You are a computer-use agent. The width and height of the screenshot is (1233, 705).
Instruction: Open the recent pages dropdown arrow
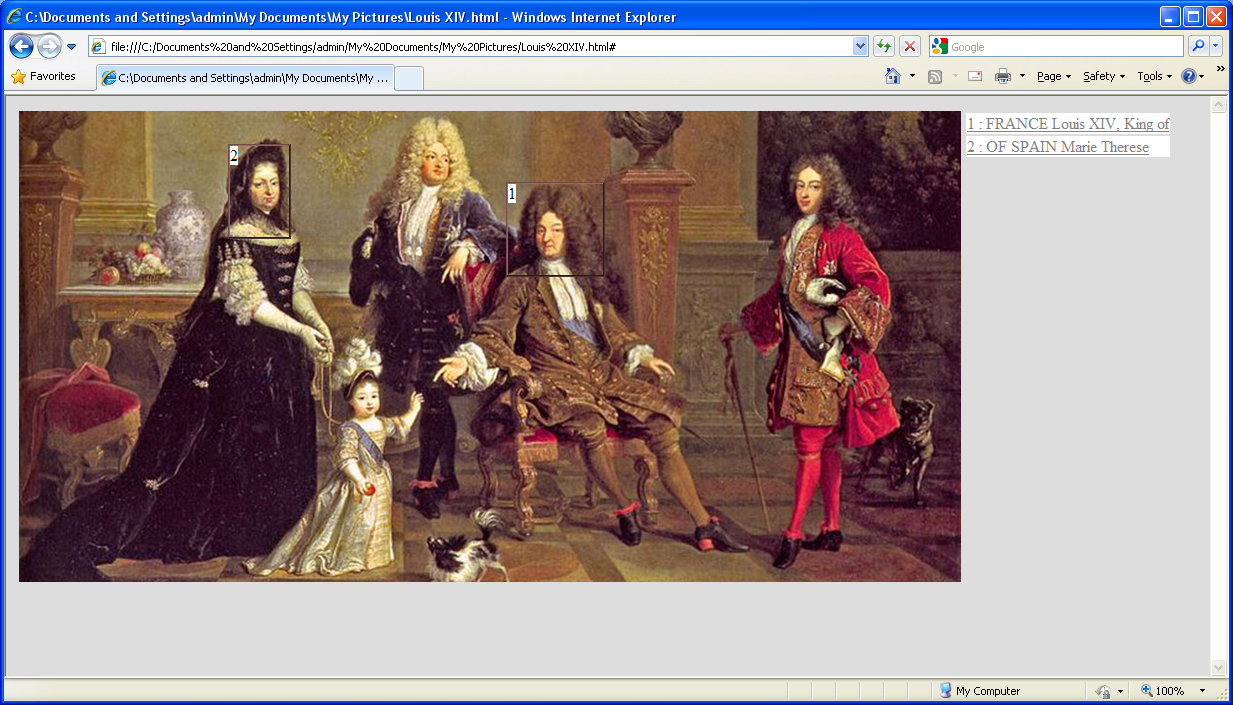[72, 47]
